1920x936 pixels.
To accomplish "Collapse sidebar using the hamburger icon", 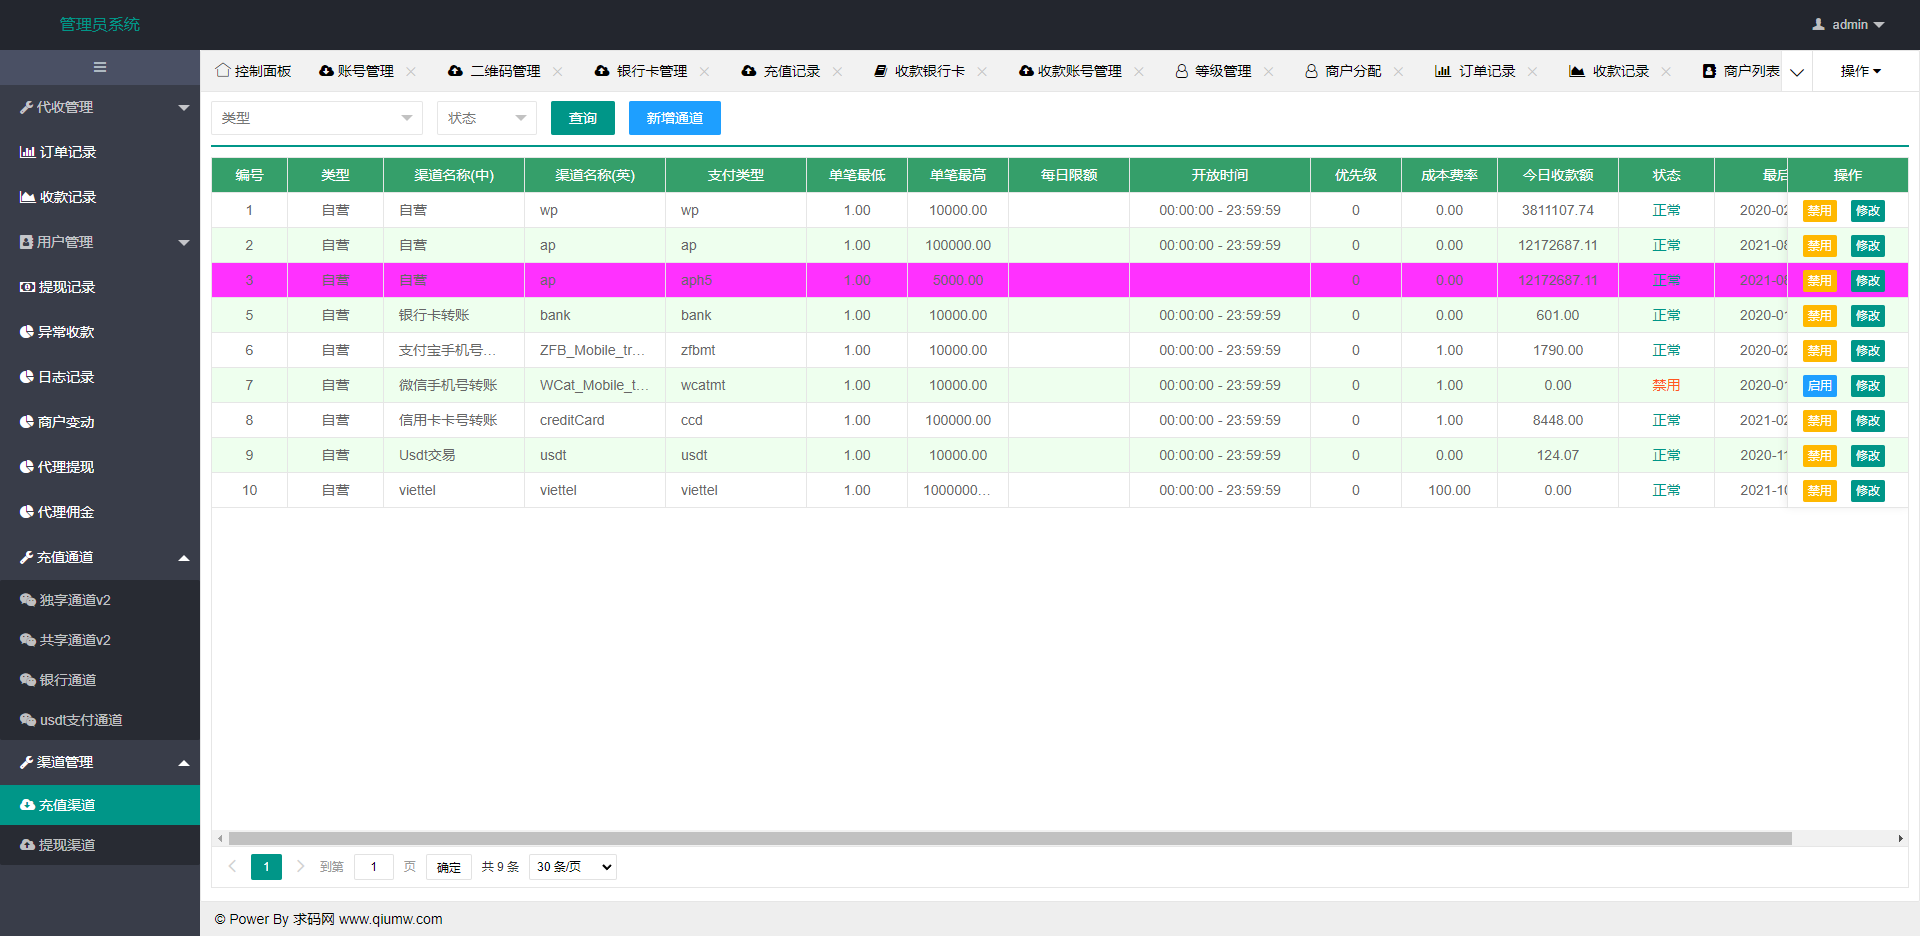I will coord(100,67).
